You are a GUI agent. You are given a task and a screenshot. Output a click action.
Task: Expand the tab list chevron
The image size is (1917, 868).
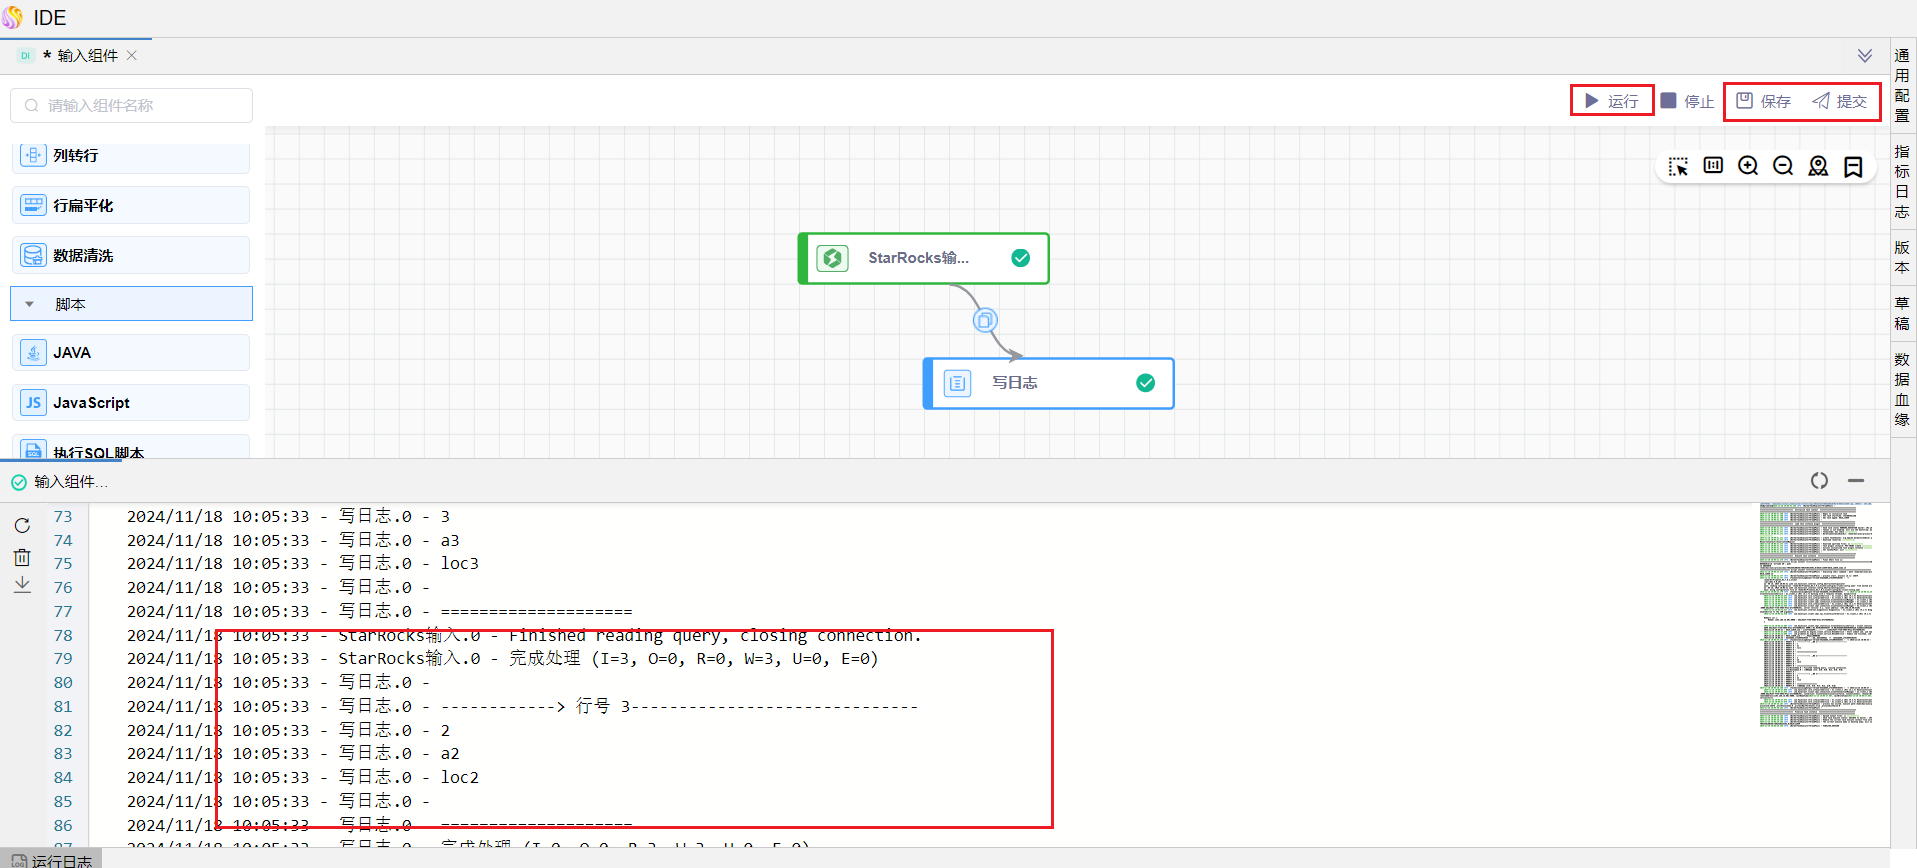click(1865, 56)
